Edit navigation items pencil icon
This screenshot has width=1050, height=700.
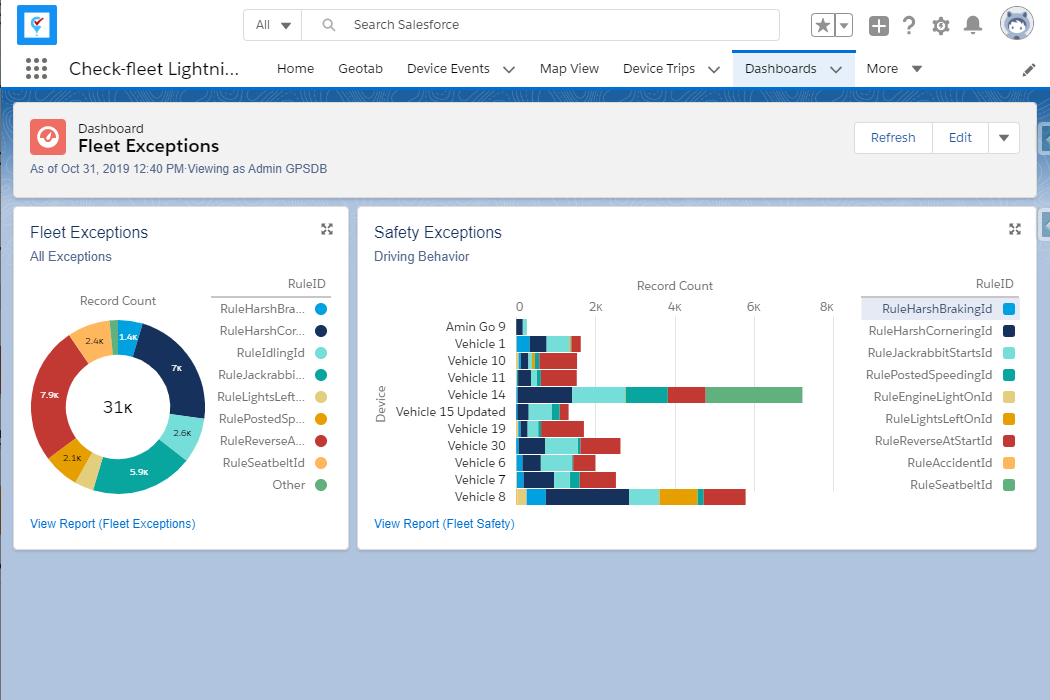click(1029, 70)
